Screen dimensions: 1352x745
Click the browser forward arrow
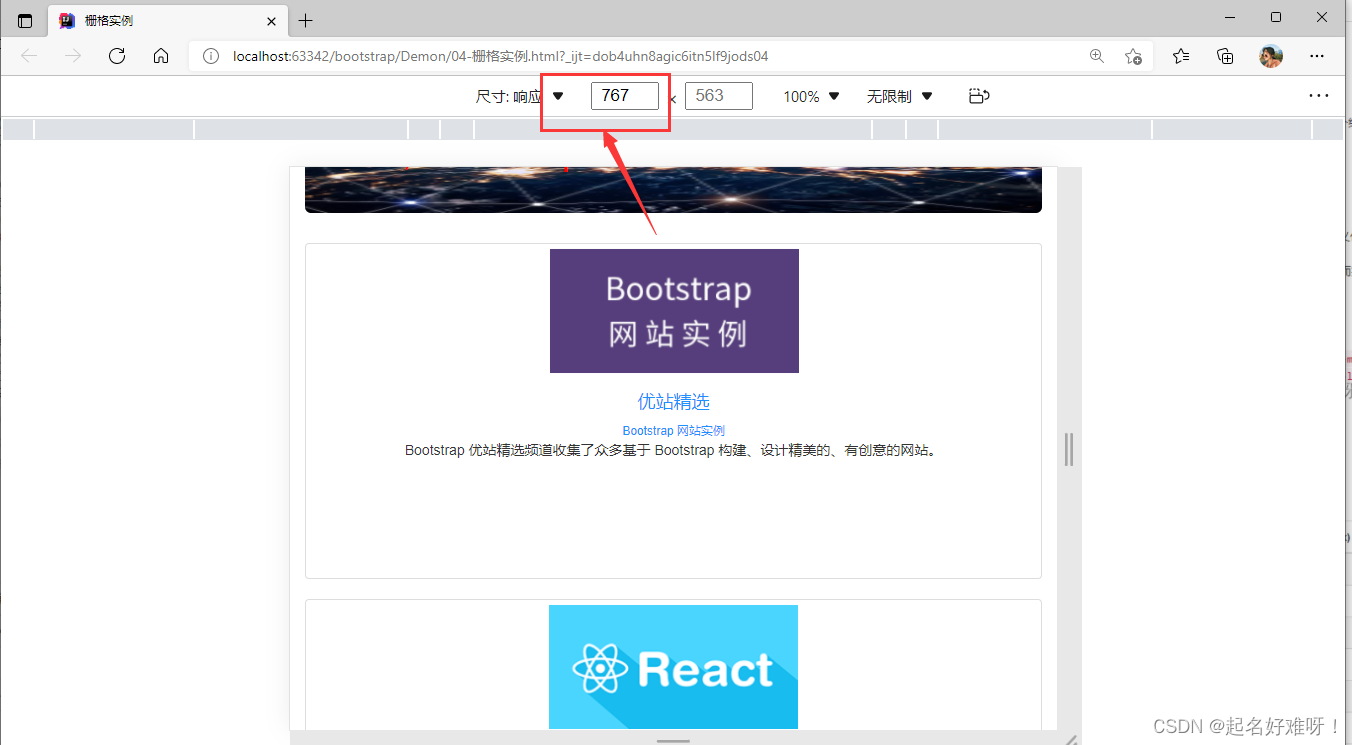(73, 56)
